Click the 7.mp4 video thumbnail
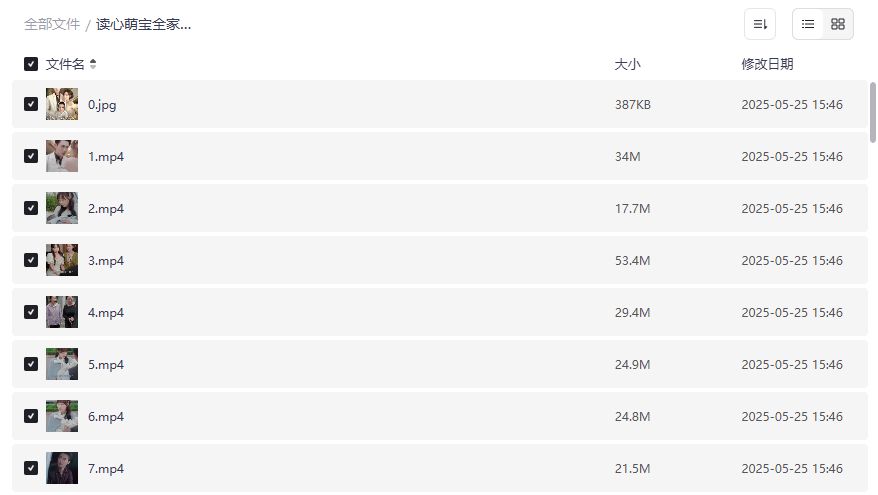The width and height of the screenshot is (878, 495). point(62,468)
